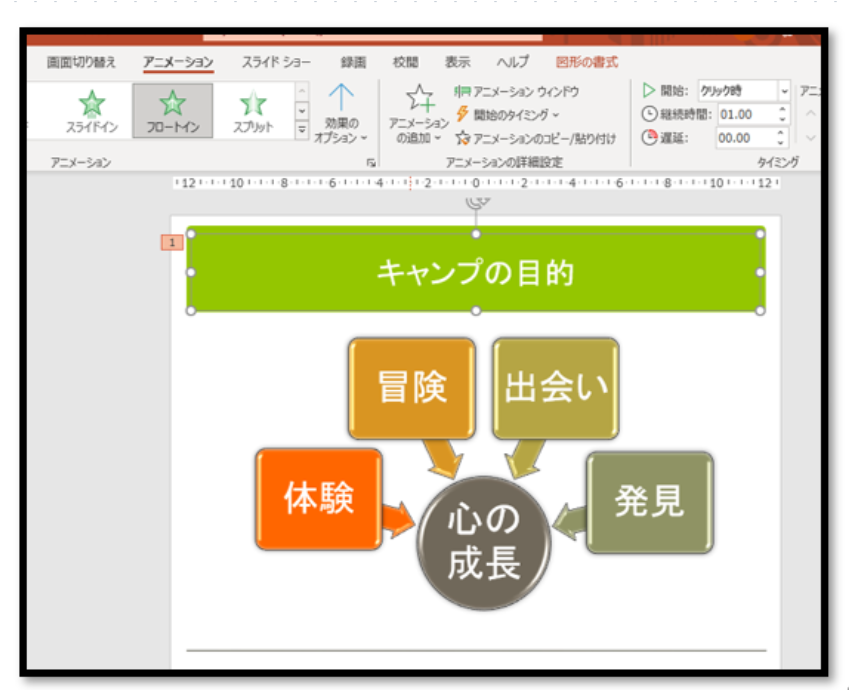Screen dimensions: 850x691
Task: Open the スライド ショー tab
Action: pyautogui.click(x=276, y=62)
